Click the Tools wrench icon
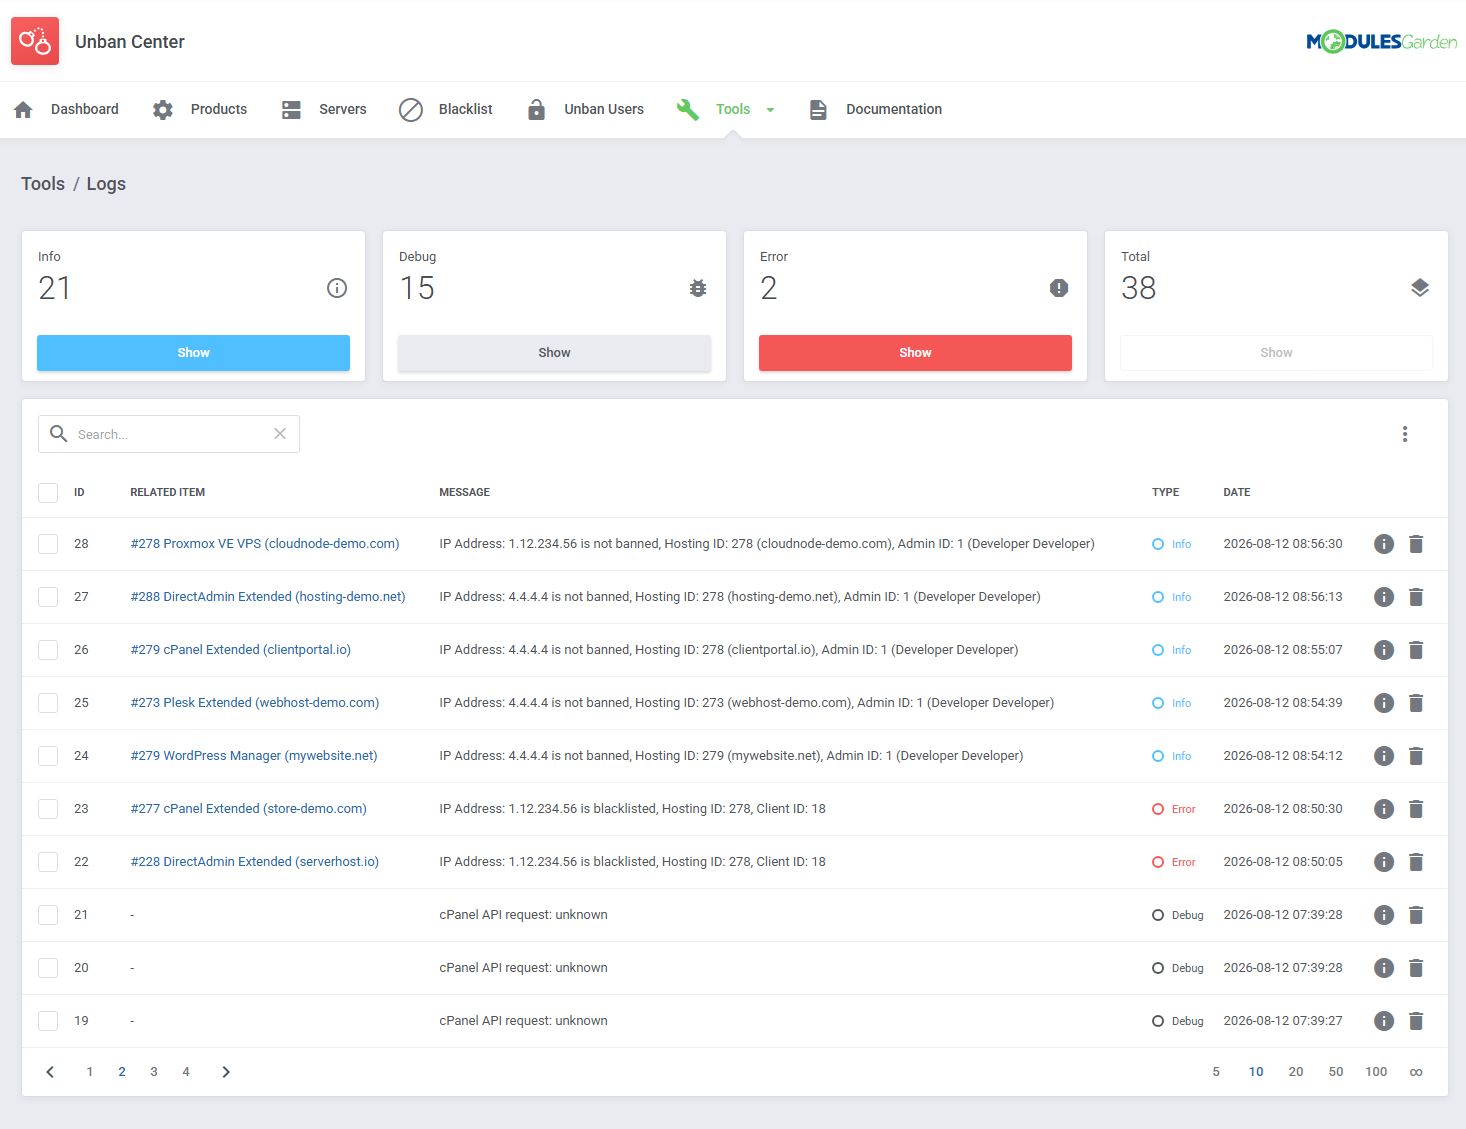 (687, 110)
